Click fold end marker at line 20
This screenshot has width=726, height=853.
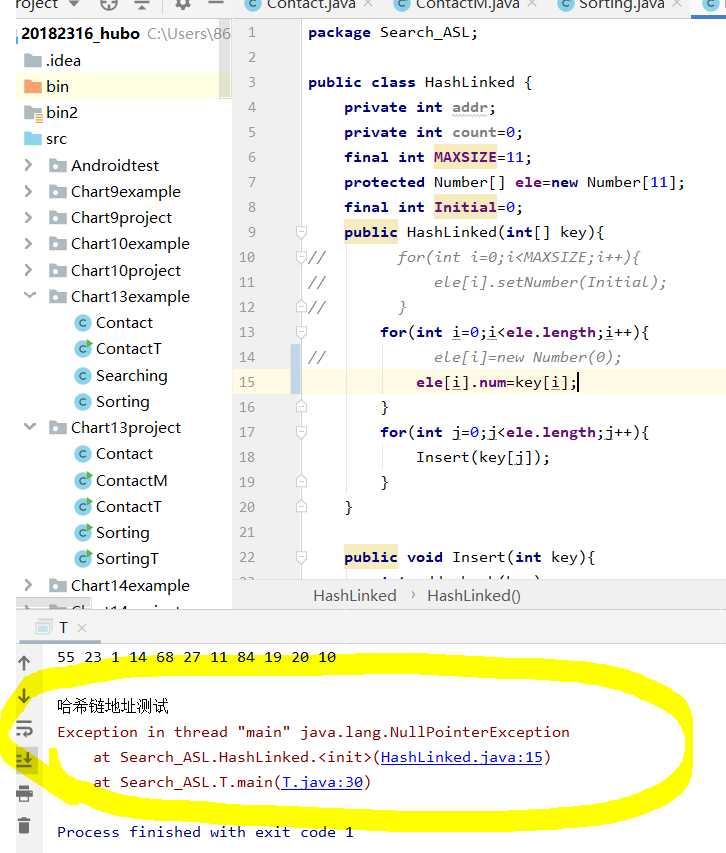[x=301, y=506]
